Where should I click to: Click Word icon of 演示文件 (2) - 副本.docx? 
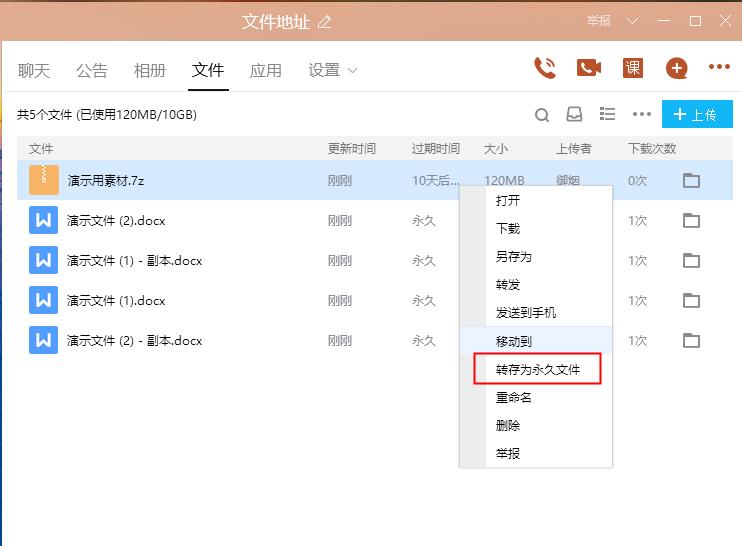(x=44, y=340)
